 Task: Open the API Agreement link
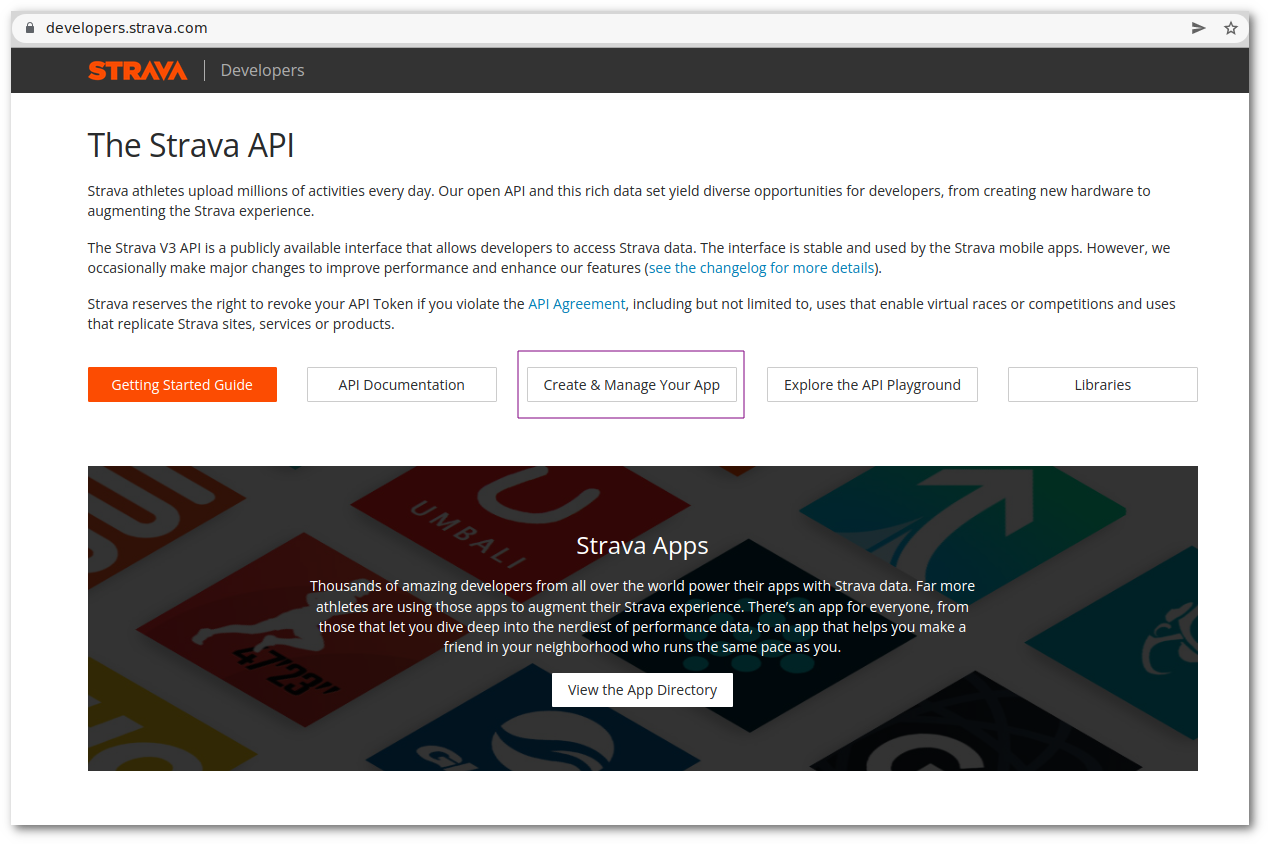[577, 304]
